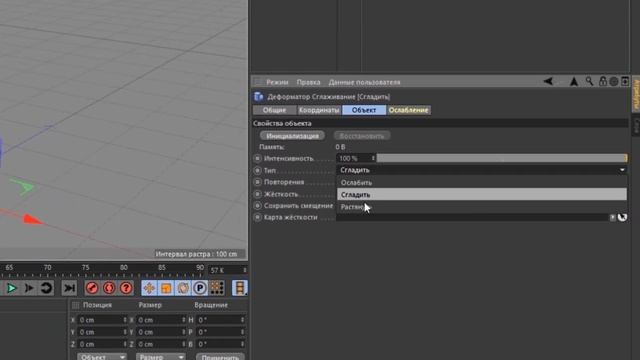Open the Данные пользователя menu

[x=364, y=82]
